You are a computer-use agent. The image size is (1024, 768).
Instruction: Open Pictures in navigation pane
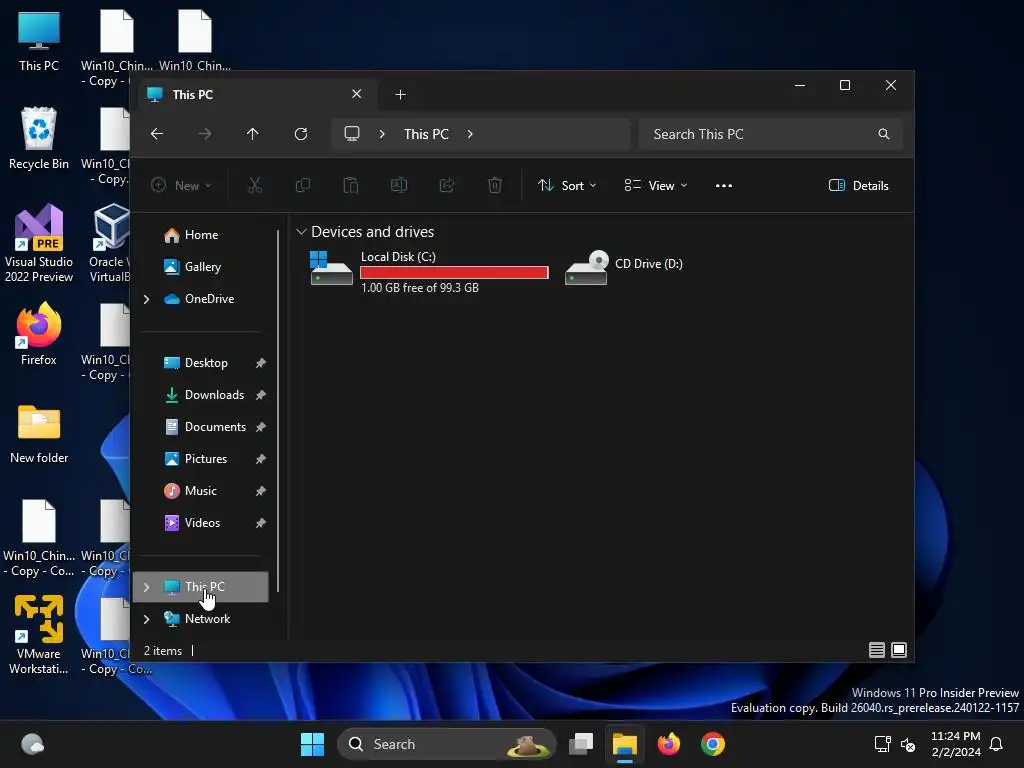(x=206, y=459)
